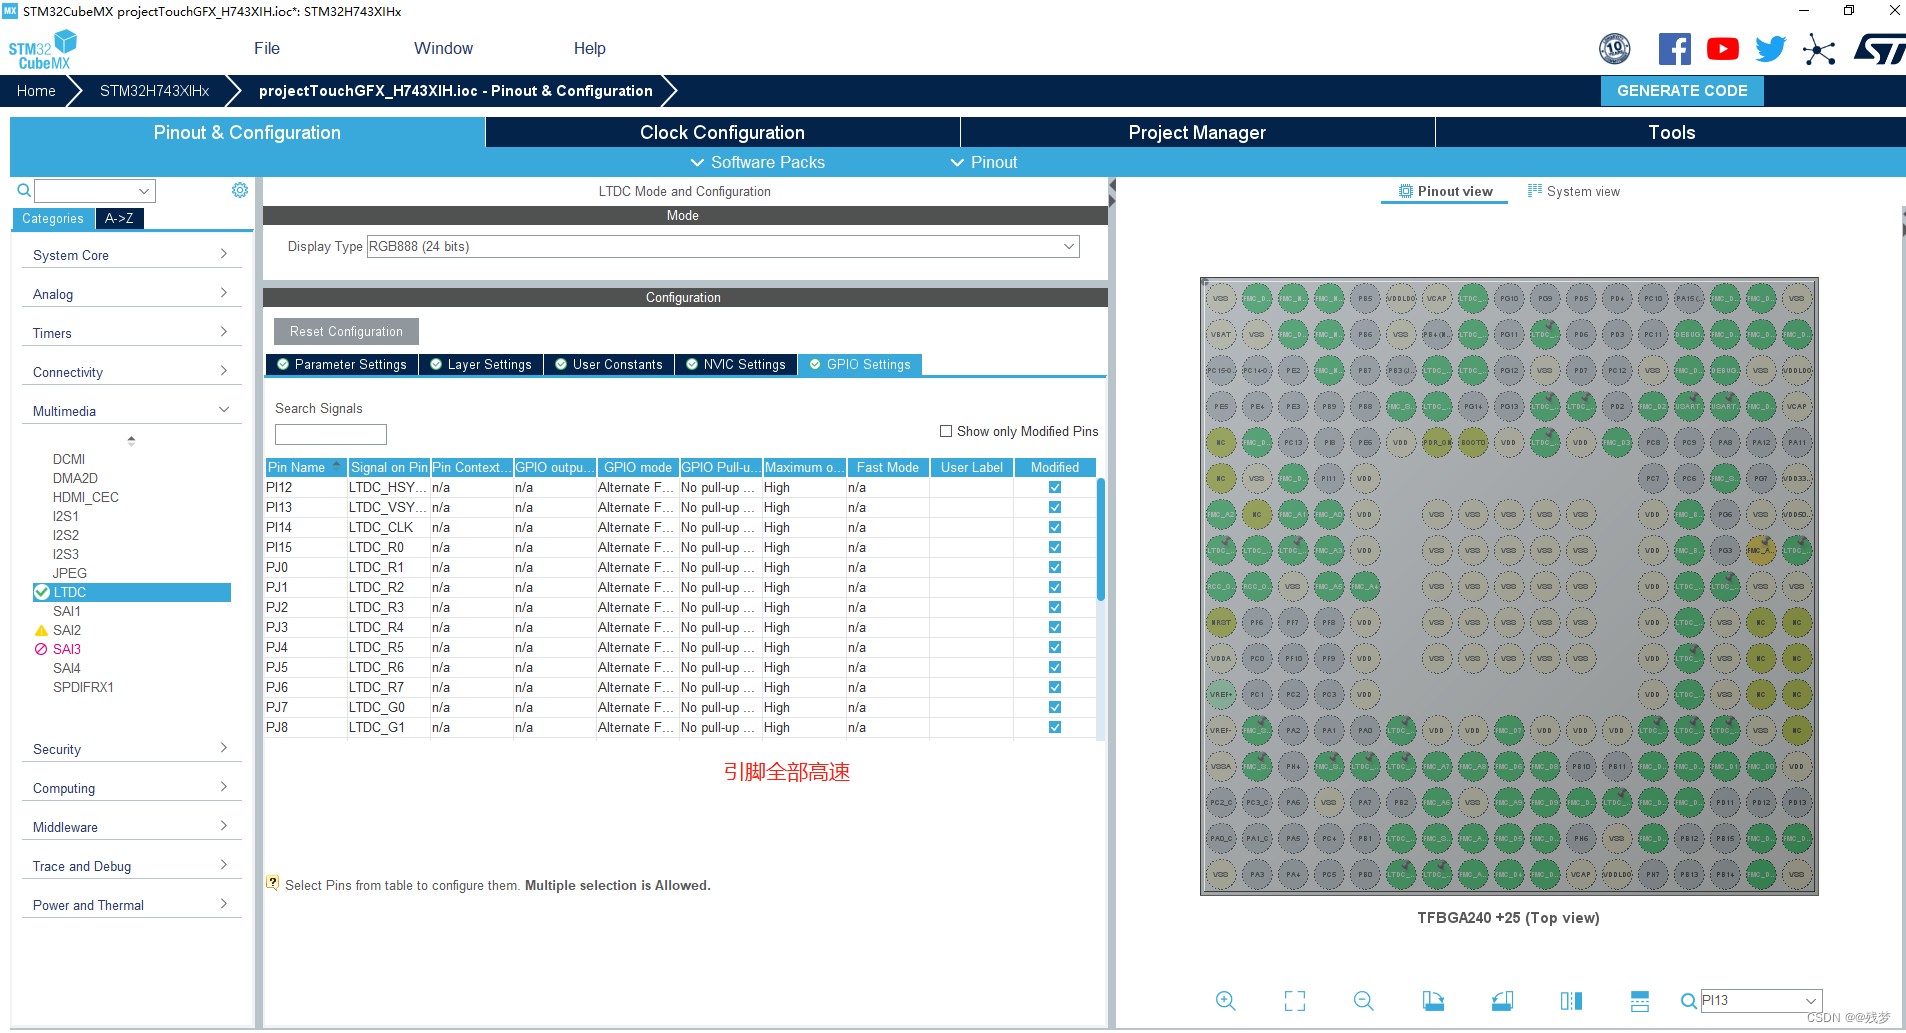Toggle the Modified checkbox for PJ3
The image size is (1906, 1033).
click(1055, 628)
